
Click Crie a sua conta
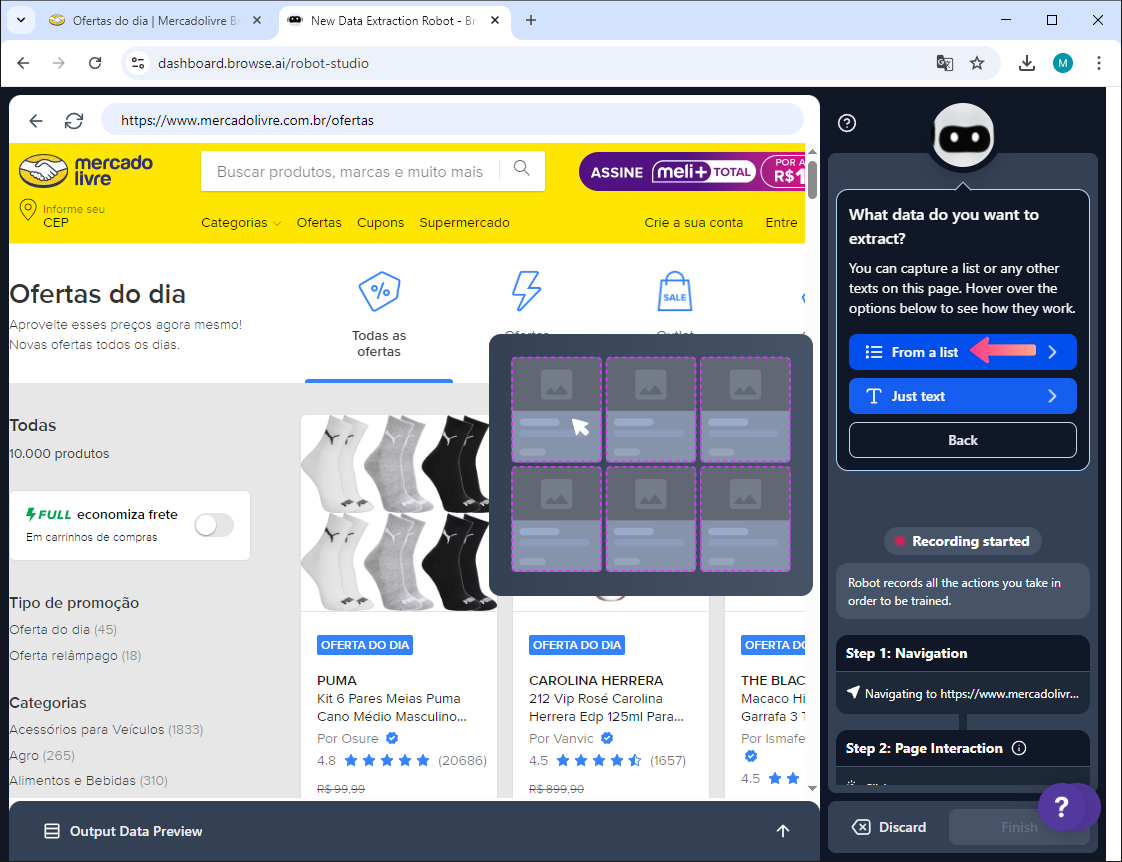point(693,222)
